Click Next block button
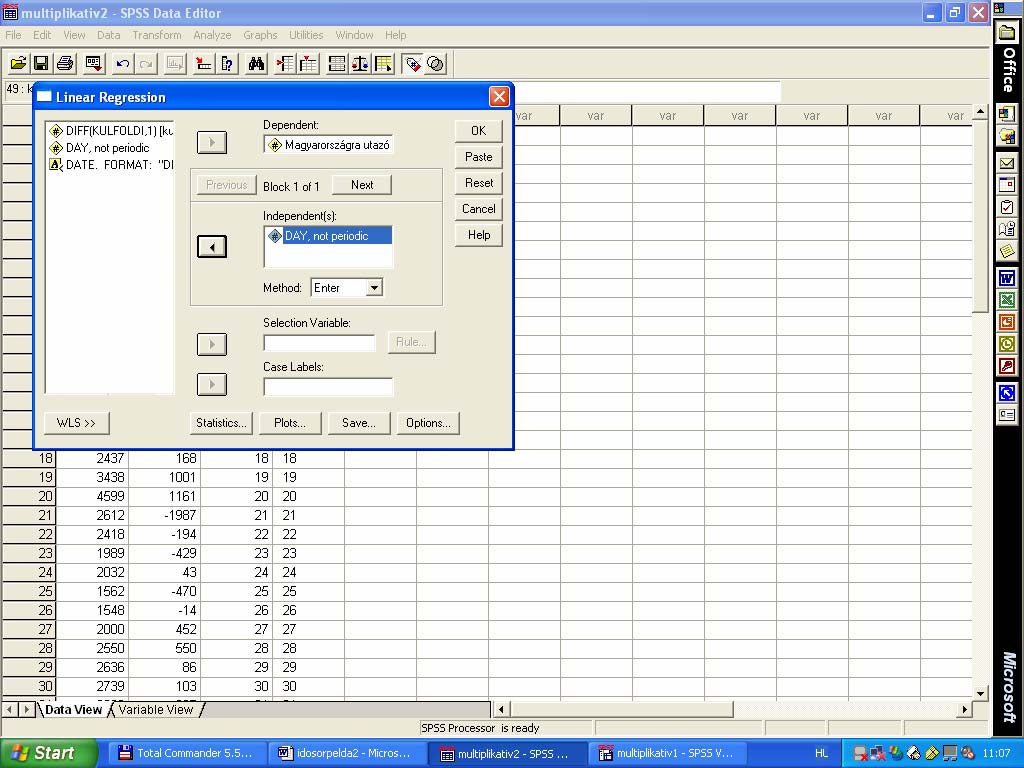 [362, 185]
